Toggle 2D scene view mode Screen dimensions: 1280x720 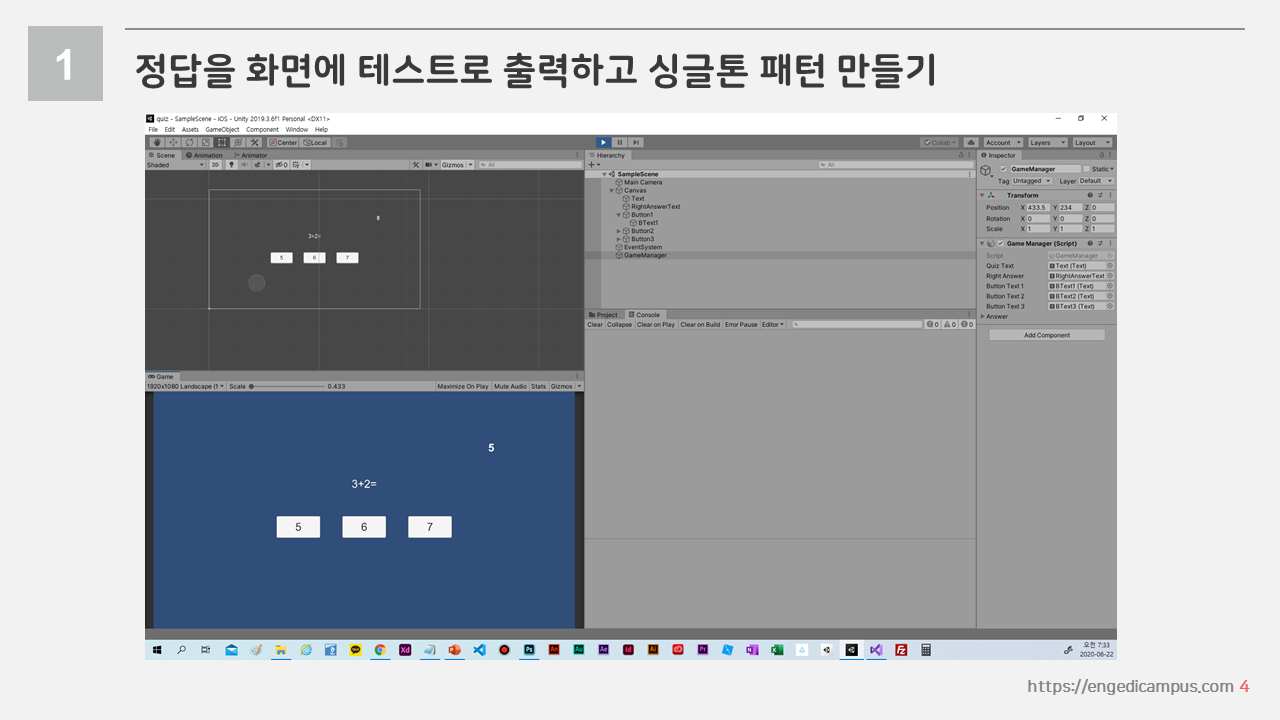pos(215,165)
